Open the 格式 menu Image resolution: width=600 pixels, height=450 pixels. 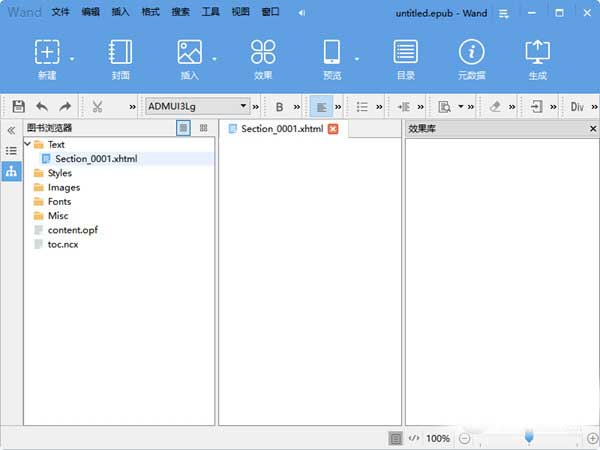[150, 12]
